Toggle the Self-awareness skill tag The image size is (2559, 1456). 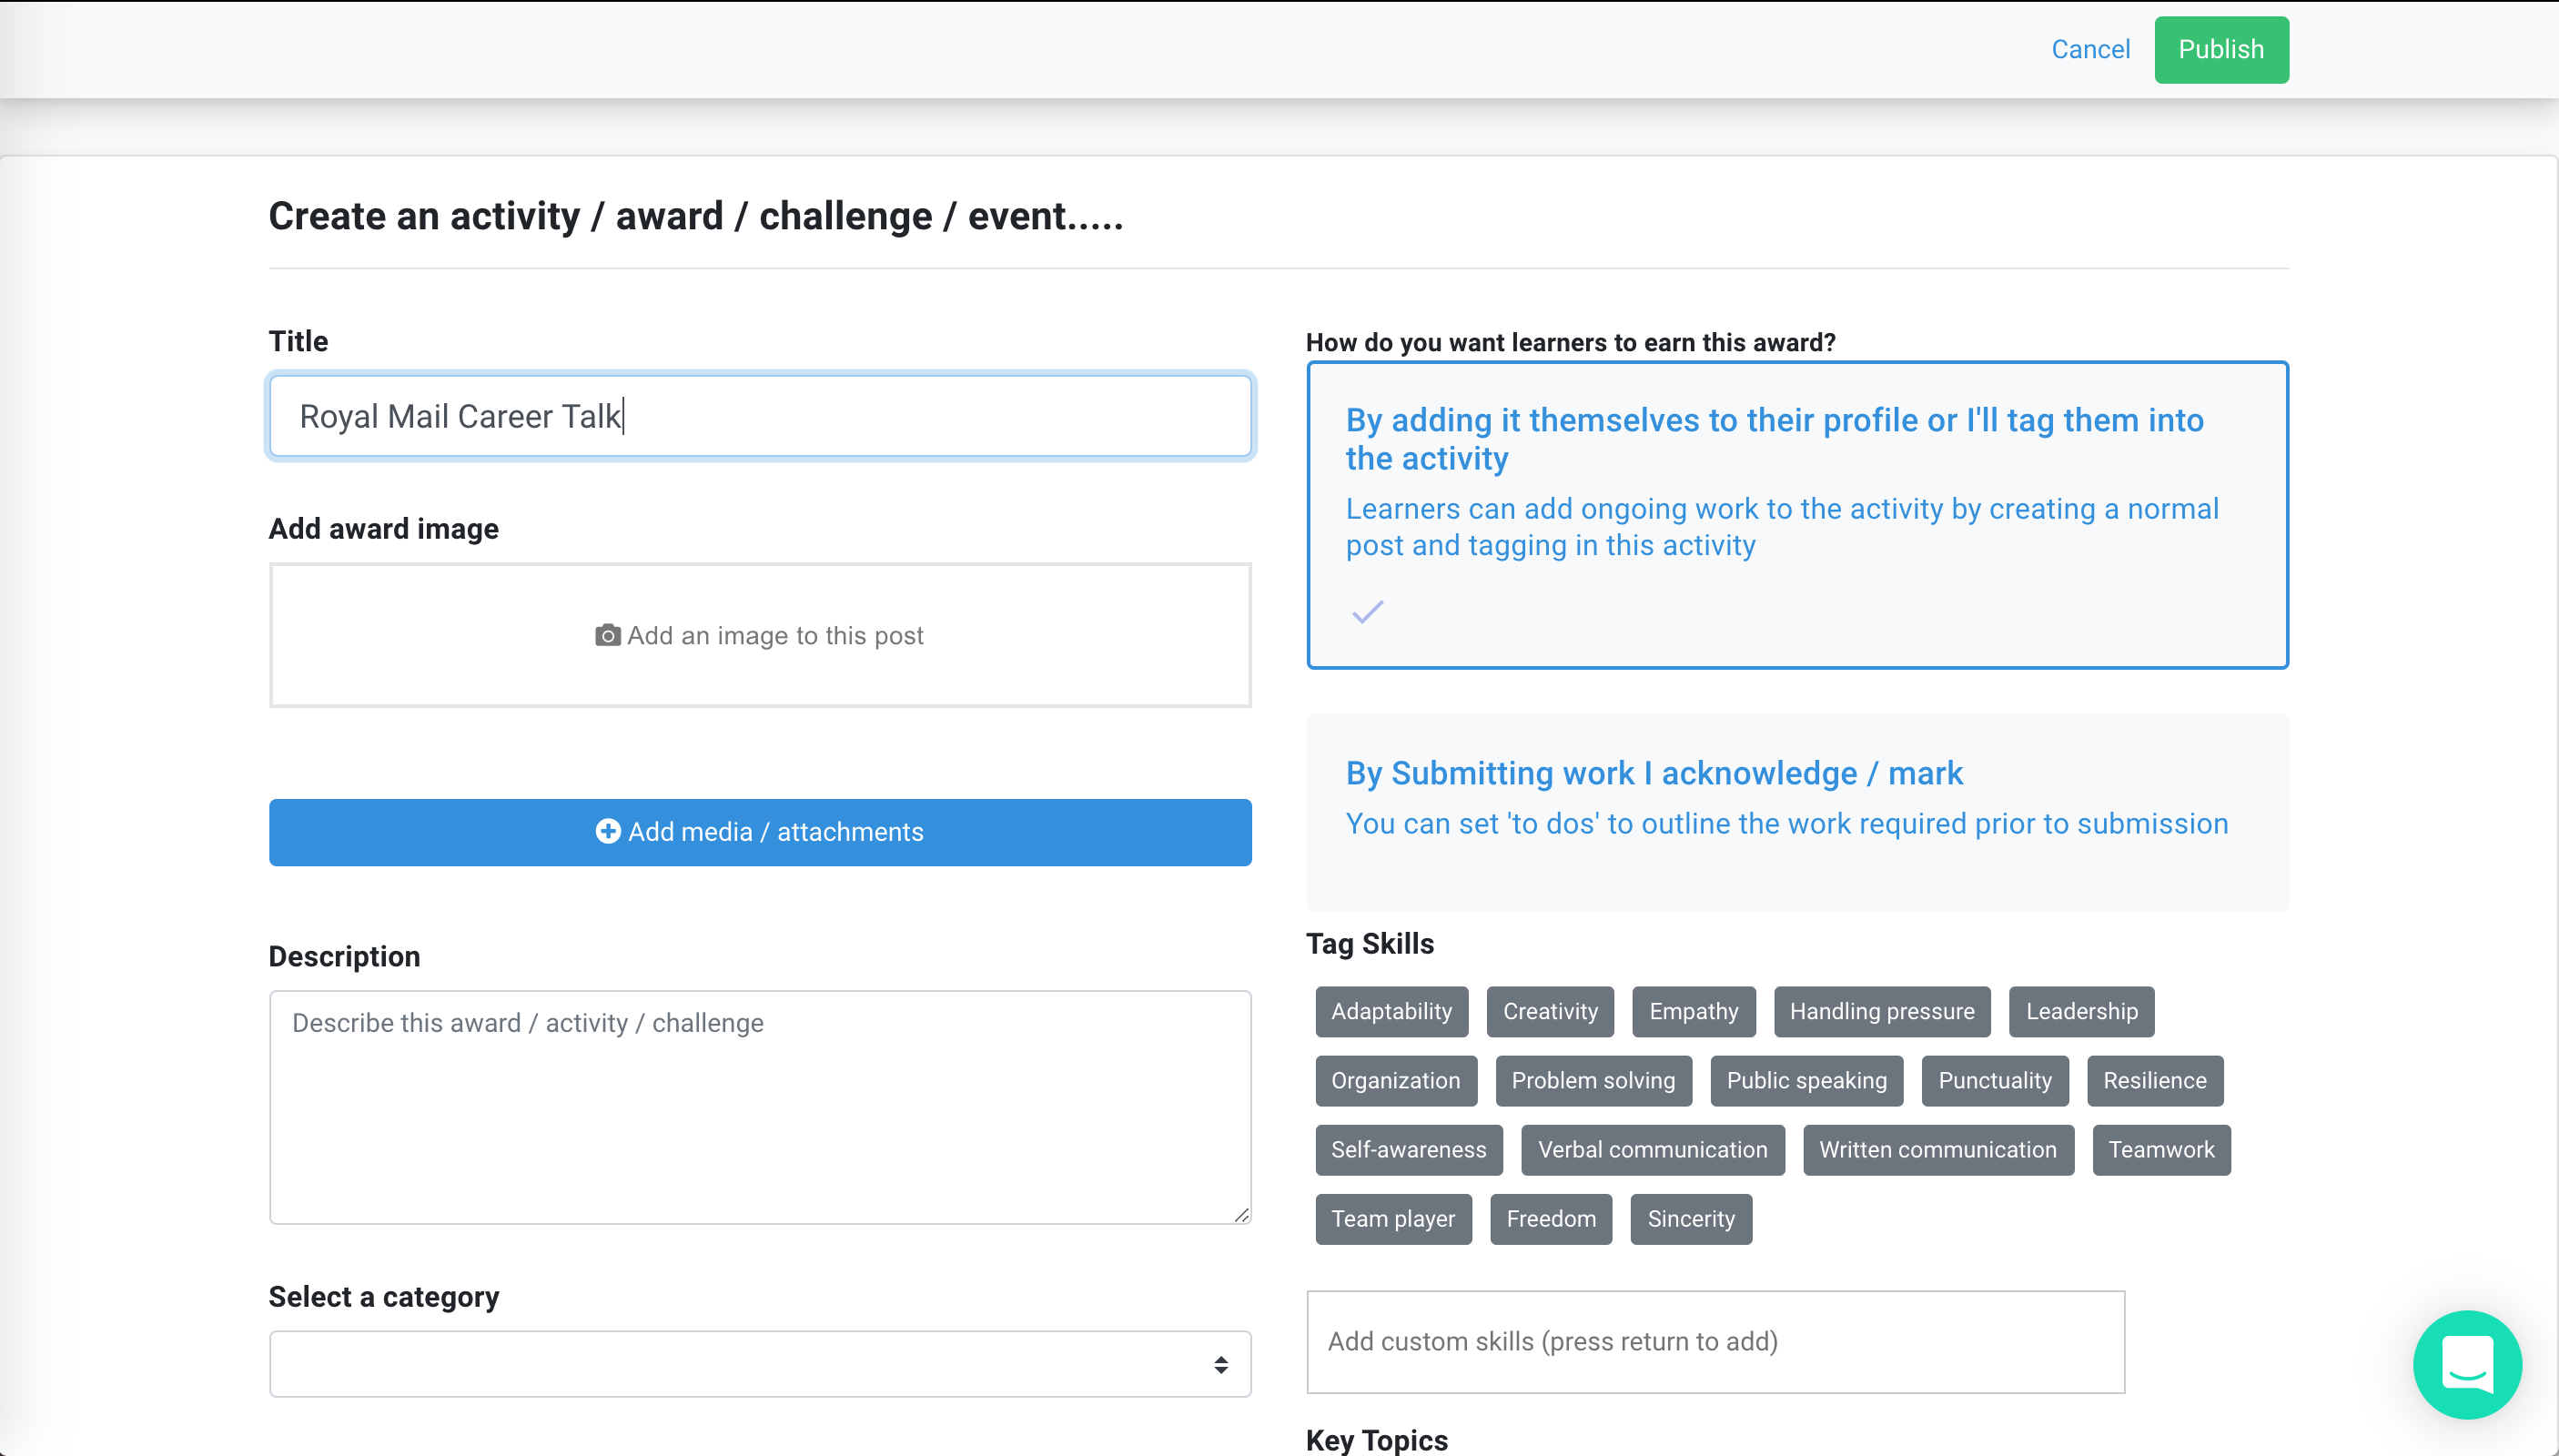point(1408,1149)
